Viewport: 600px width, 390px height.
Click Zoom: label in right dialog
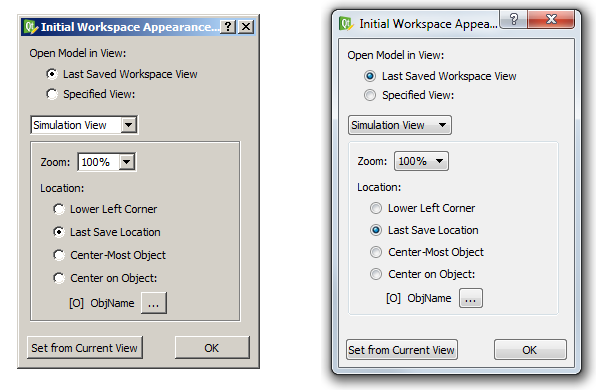coord(372,161)
